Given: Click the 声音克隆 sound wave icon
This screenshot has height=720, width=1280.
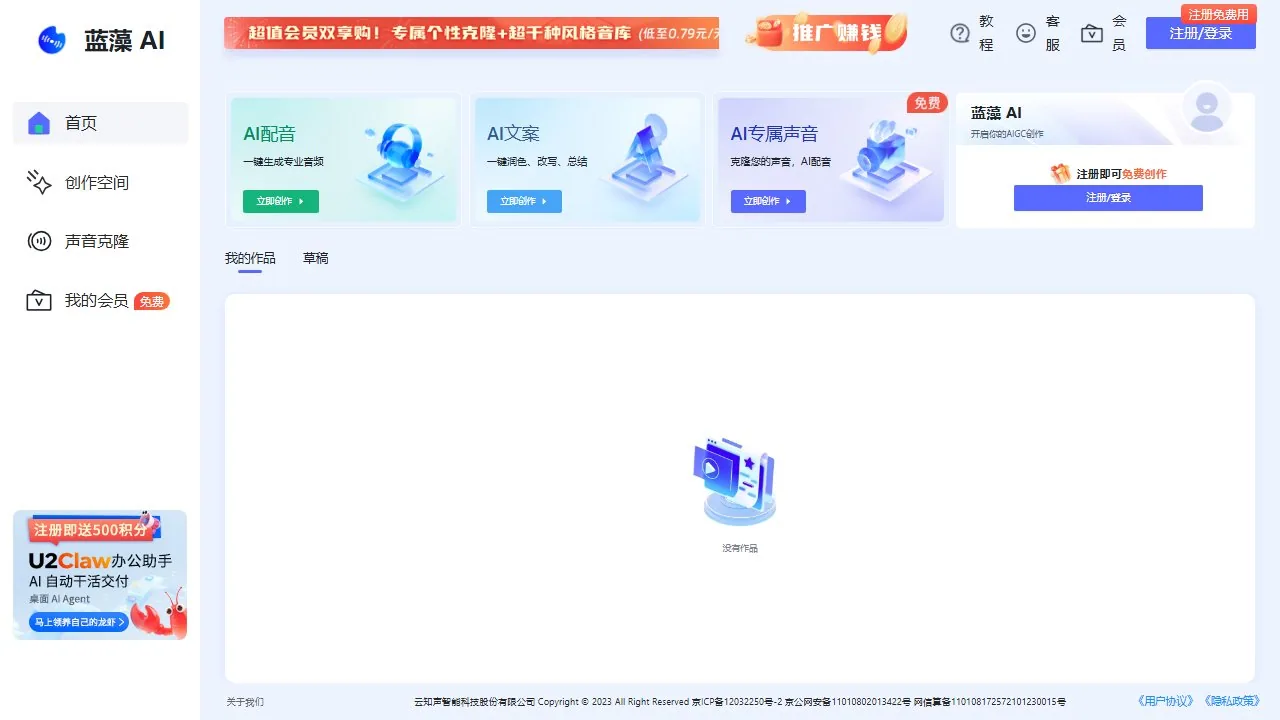Looking at the screenshot, I should click(x=39, y=241).
